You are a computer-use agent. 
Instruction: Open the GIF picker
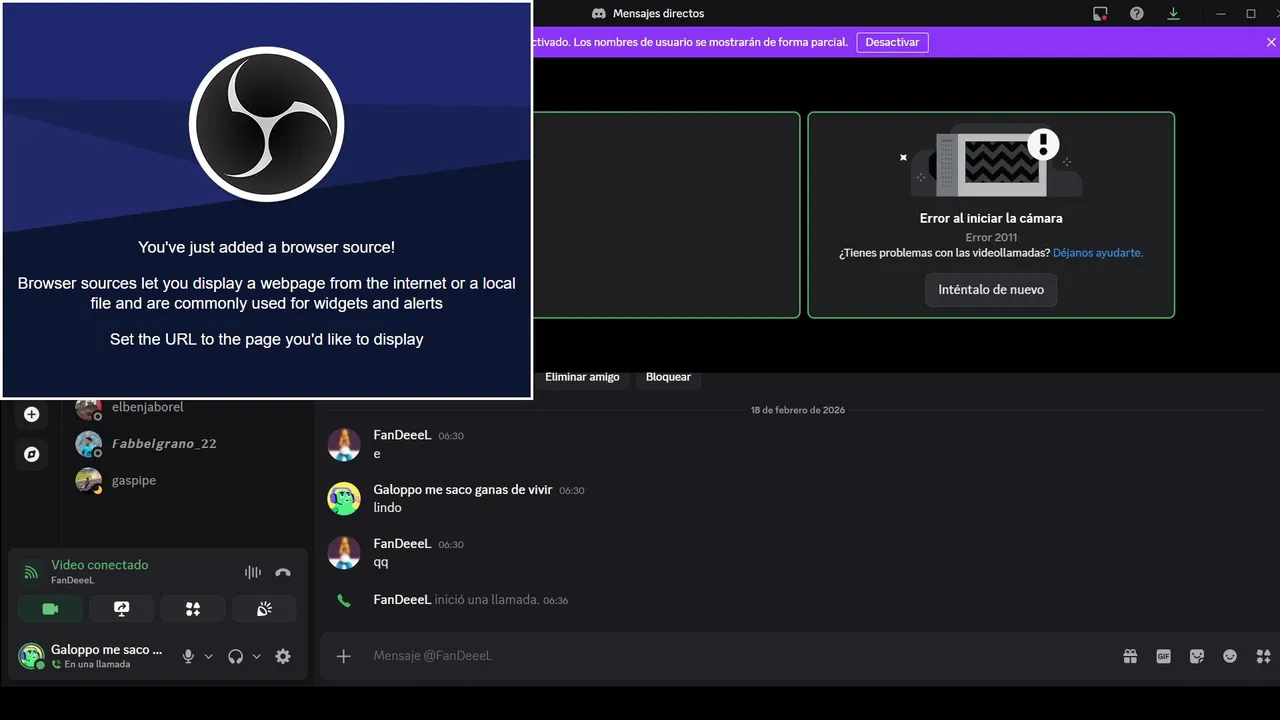point(1163,656)
